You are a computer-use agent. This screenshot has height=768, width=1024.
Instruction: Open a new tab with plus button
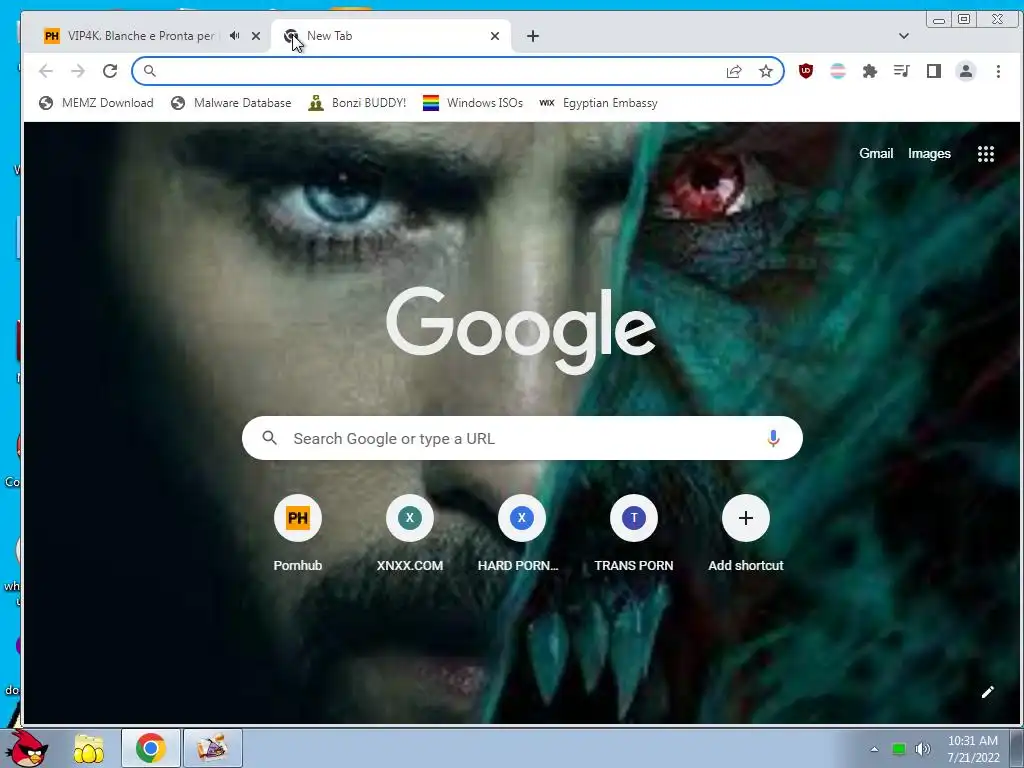click(x=533, y=36)
